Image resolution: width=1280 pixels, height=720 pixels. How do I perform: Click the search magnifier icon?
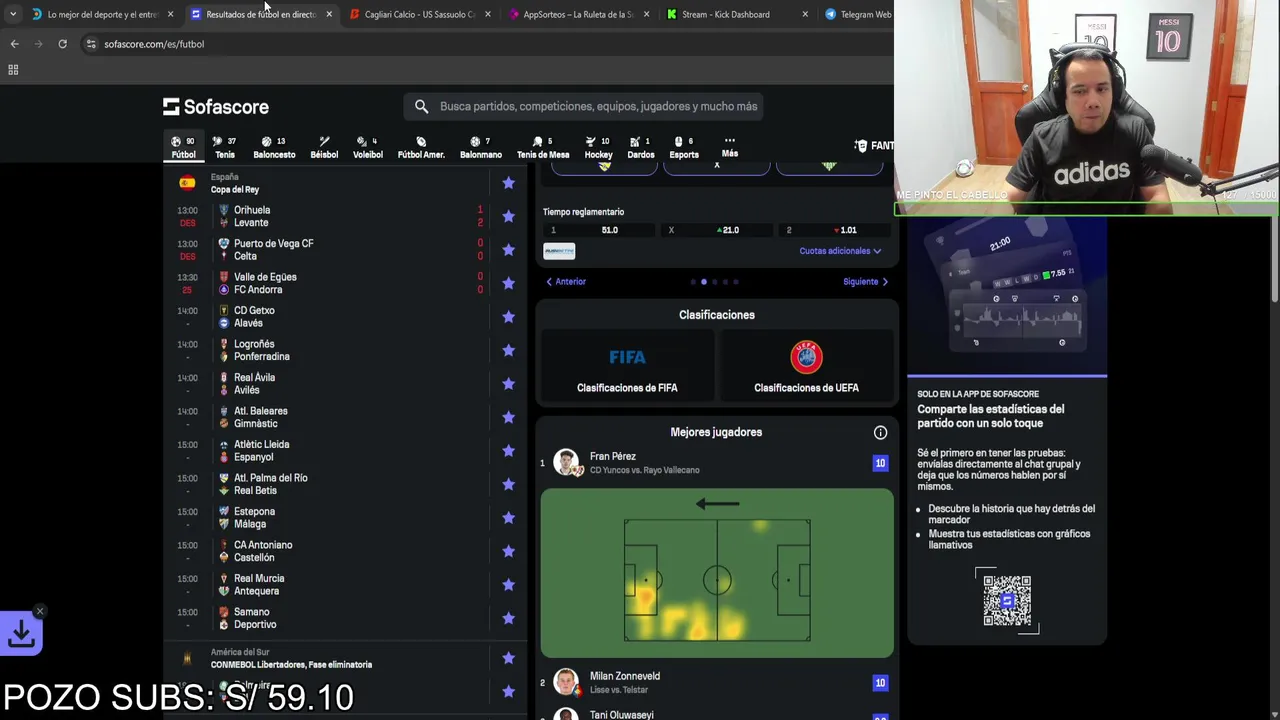(421, 106)
